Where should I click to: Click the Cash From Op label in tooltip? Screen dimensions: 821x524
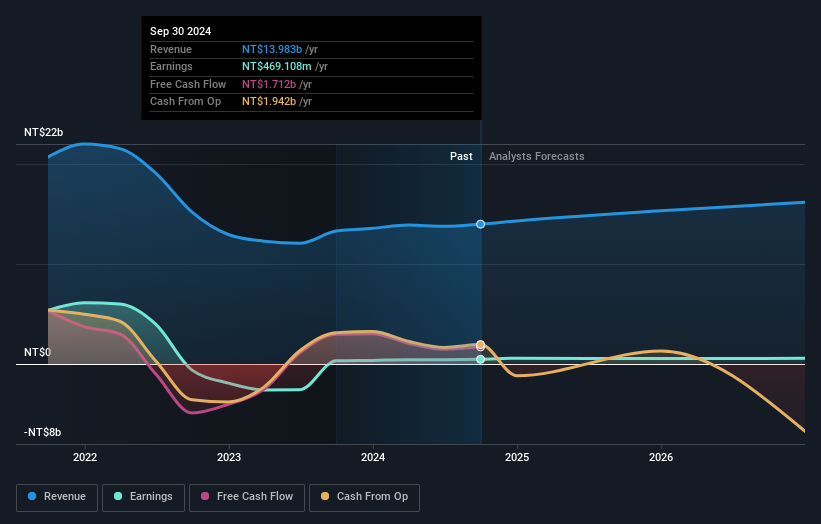point(185,102)
